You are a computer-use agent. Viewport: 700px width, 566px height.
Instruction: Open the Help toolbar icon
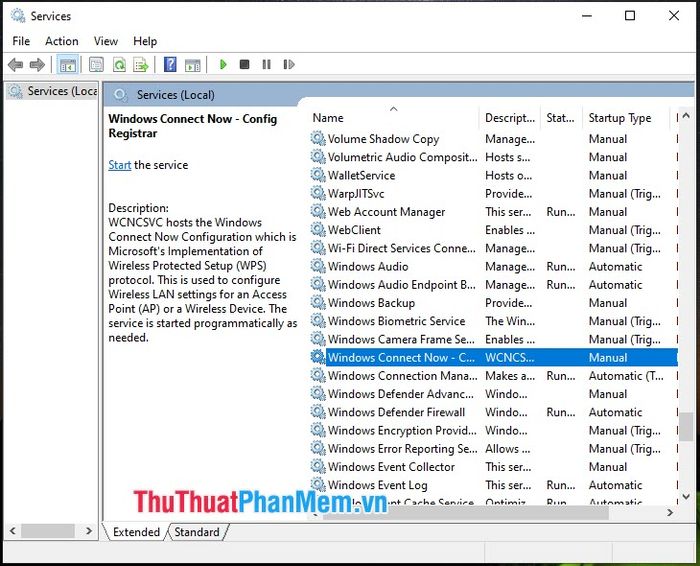170,65
